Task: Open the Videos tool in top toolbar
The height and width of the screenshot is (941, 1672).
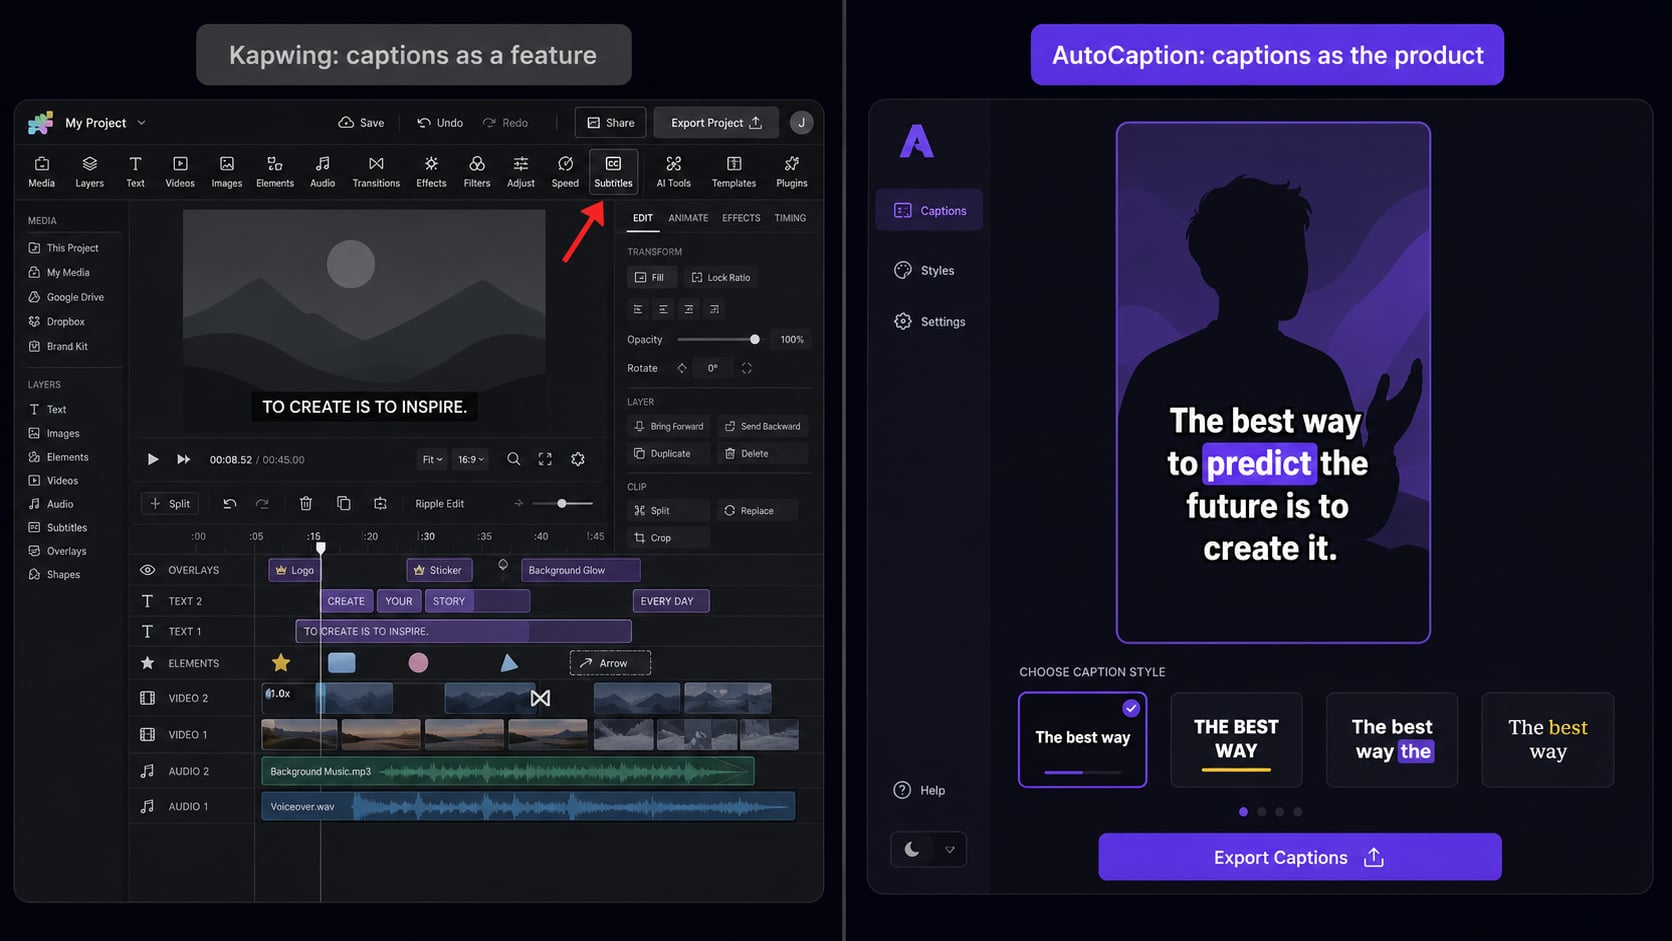Action: [180, 171]
